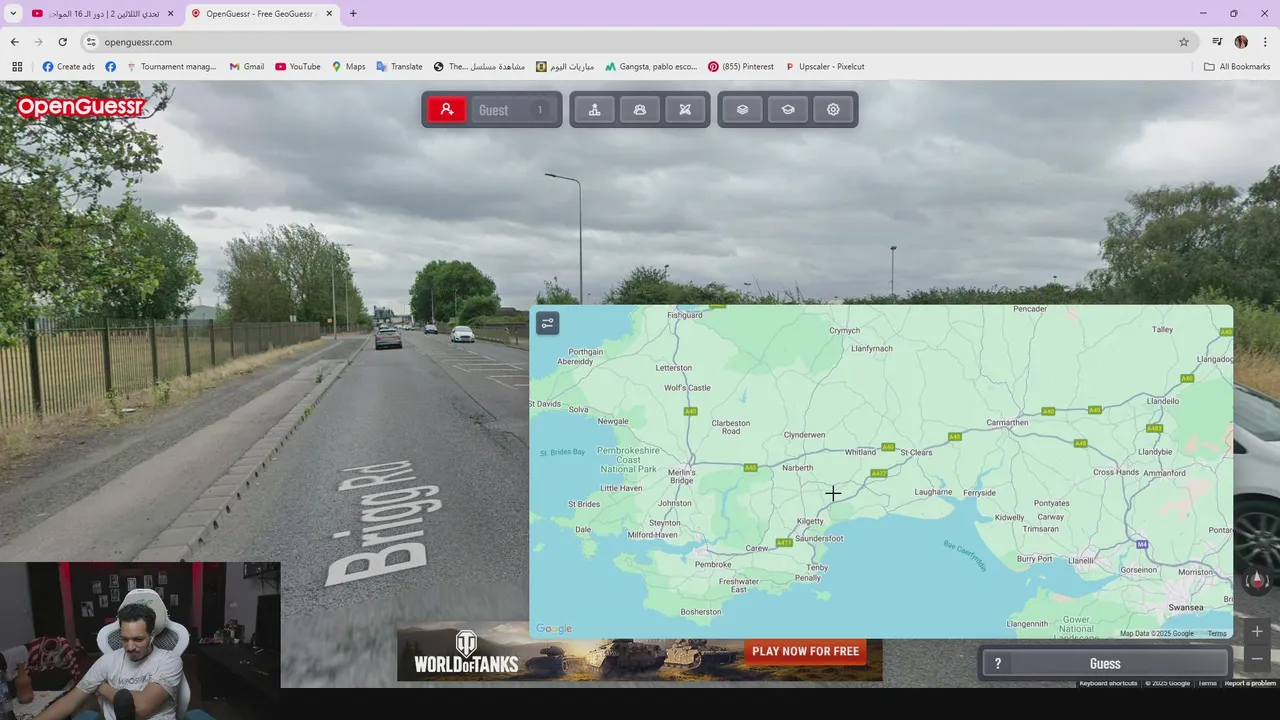Click Swansea on the map
Image resolution: width=1280 pixels, height=720 pixels.
(1186, 607)
